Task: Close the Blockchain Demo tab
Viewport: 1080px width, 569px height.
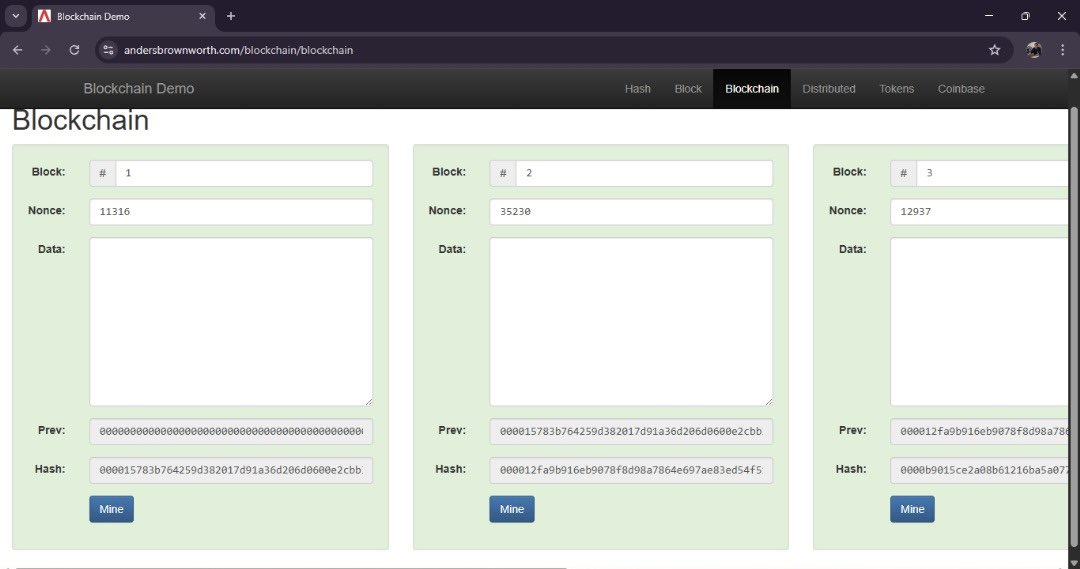Action: pyautogui.click(x=202, y=16)
